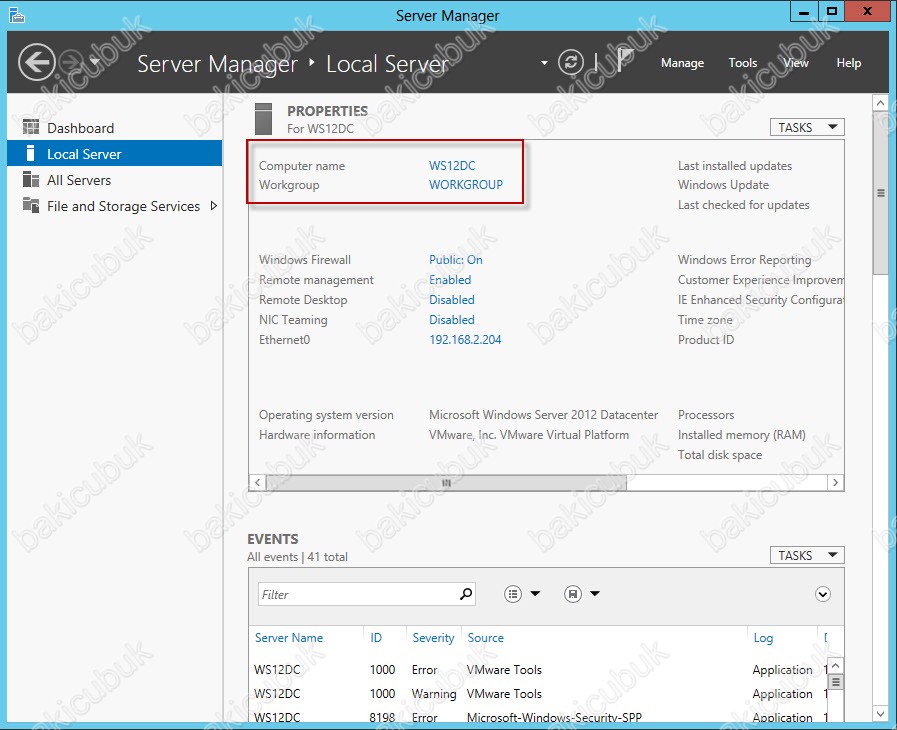Click the Remote management Enabled link
Image resolution: width=897 pixels, height=730 pixels.
[x=450, y=280]
